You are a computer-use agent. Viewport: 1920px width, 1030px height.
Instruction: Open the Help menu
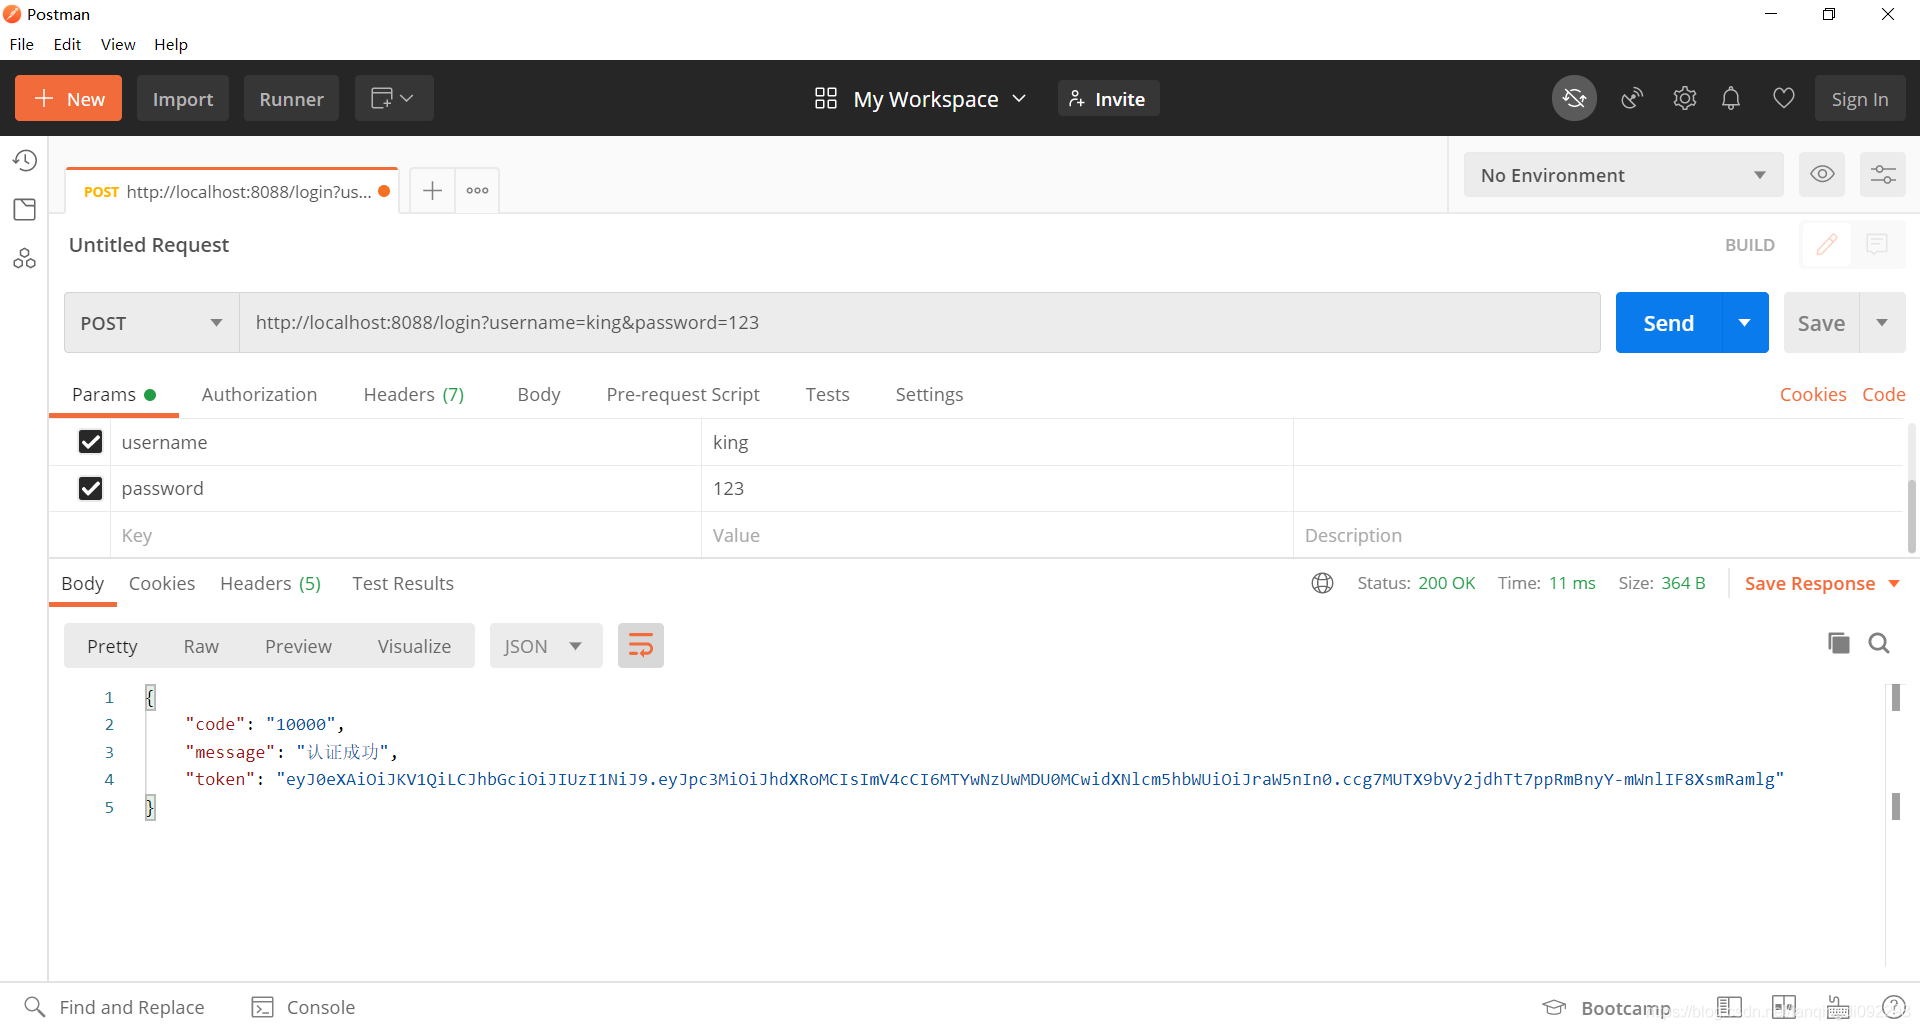click(x=171, y=44)
